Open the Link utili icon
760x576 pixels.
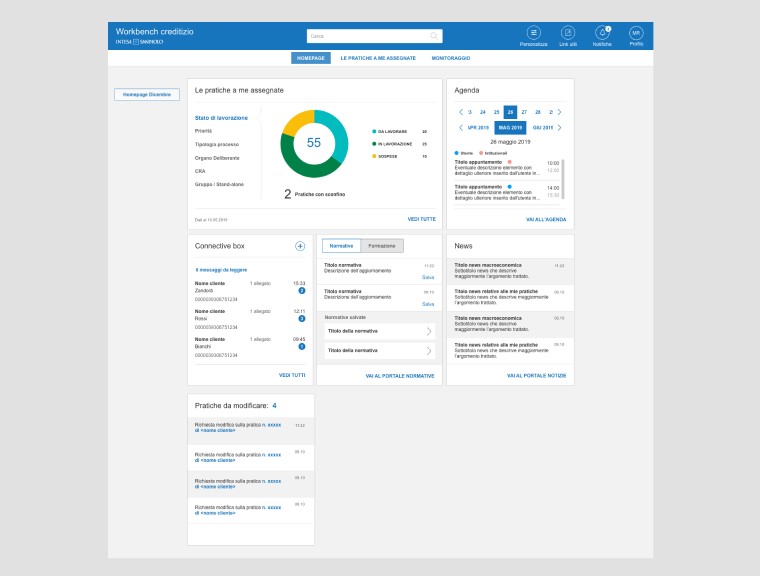[568, 33]
